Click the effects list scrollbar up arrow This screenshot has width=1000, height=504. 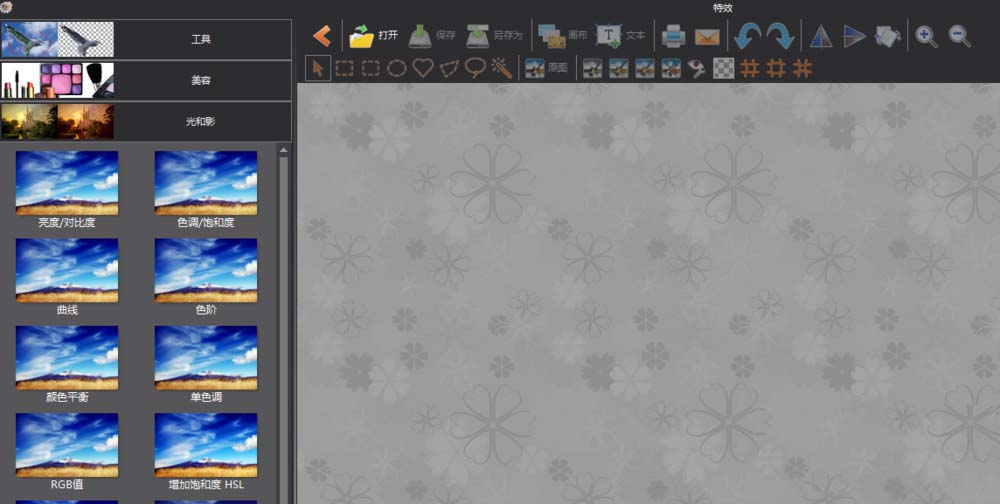pos(284,151)
